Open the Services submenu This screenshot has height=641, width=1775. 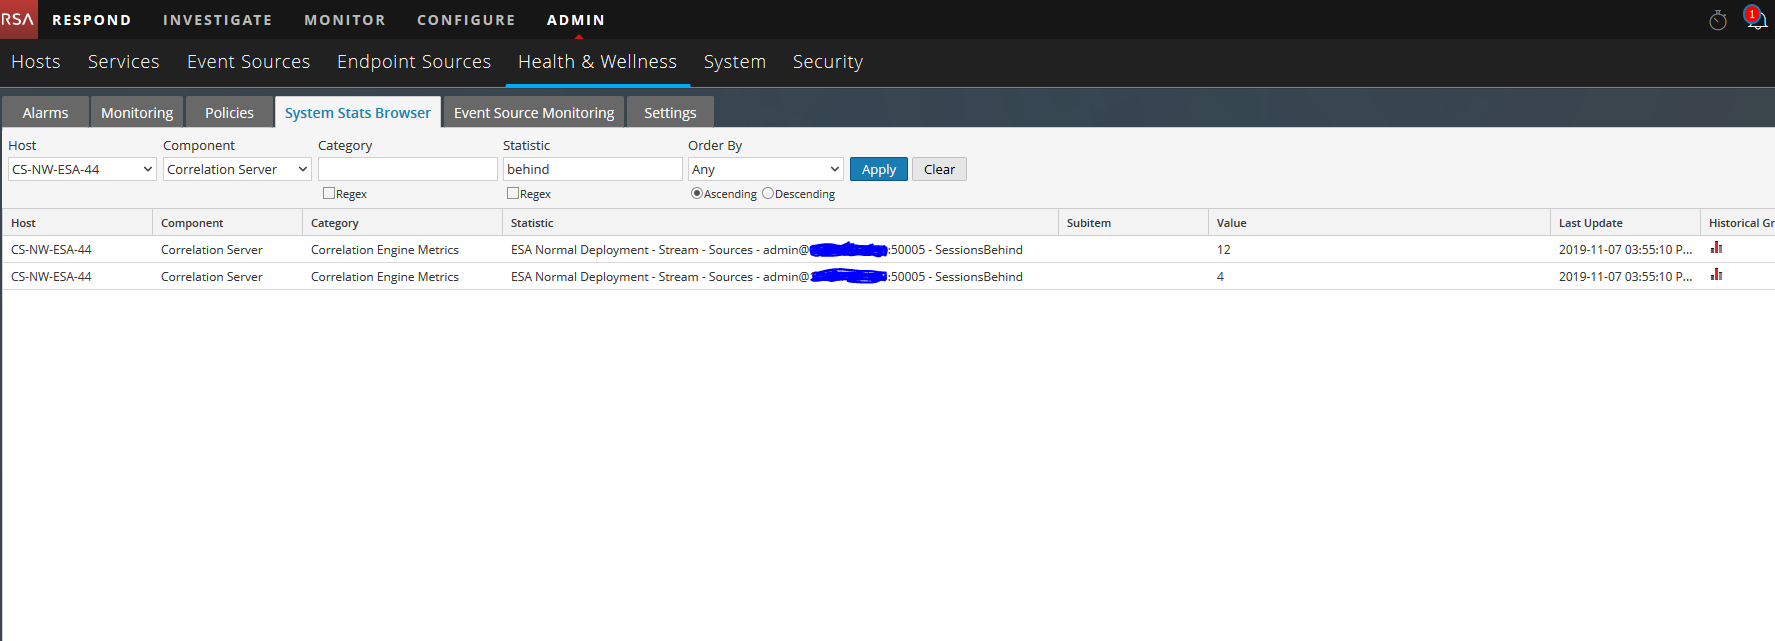[123, 62]
